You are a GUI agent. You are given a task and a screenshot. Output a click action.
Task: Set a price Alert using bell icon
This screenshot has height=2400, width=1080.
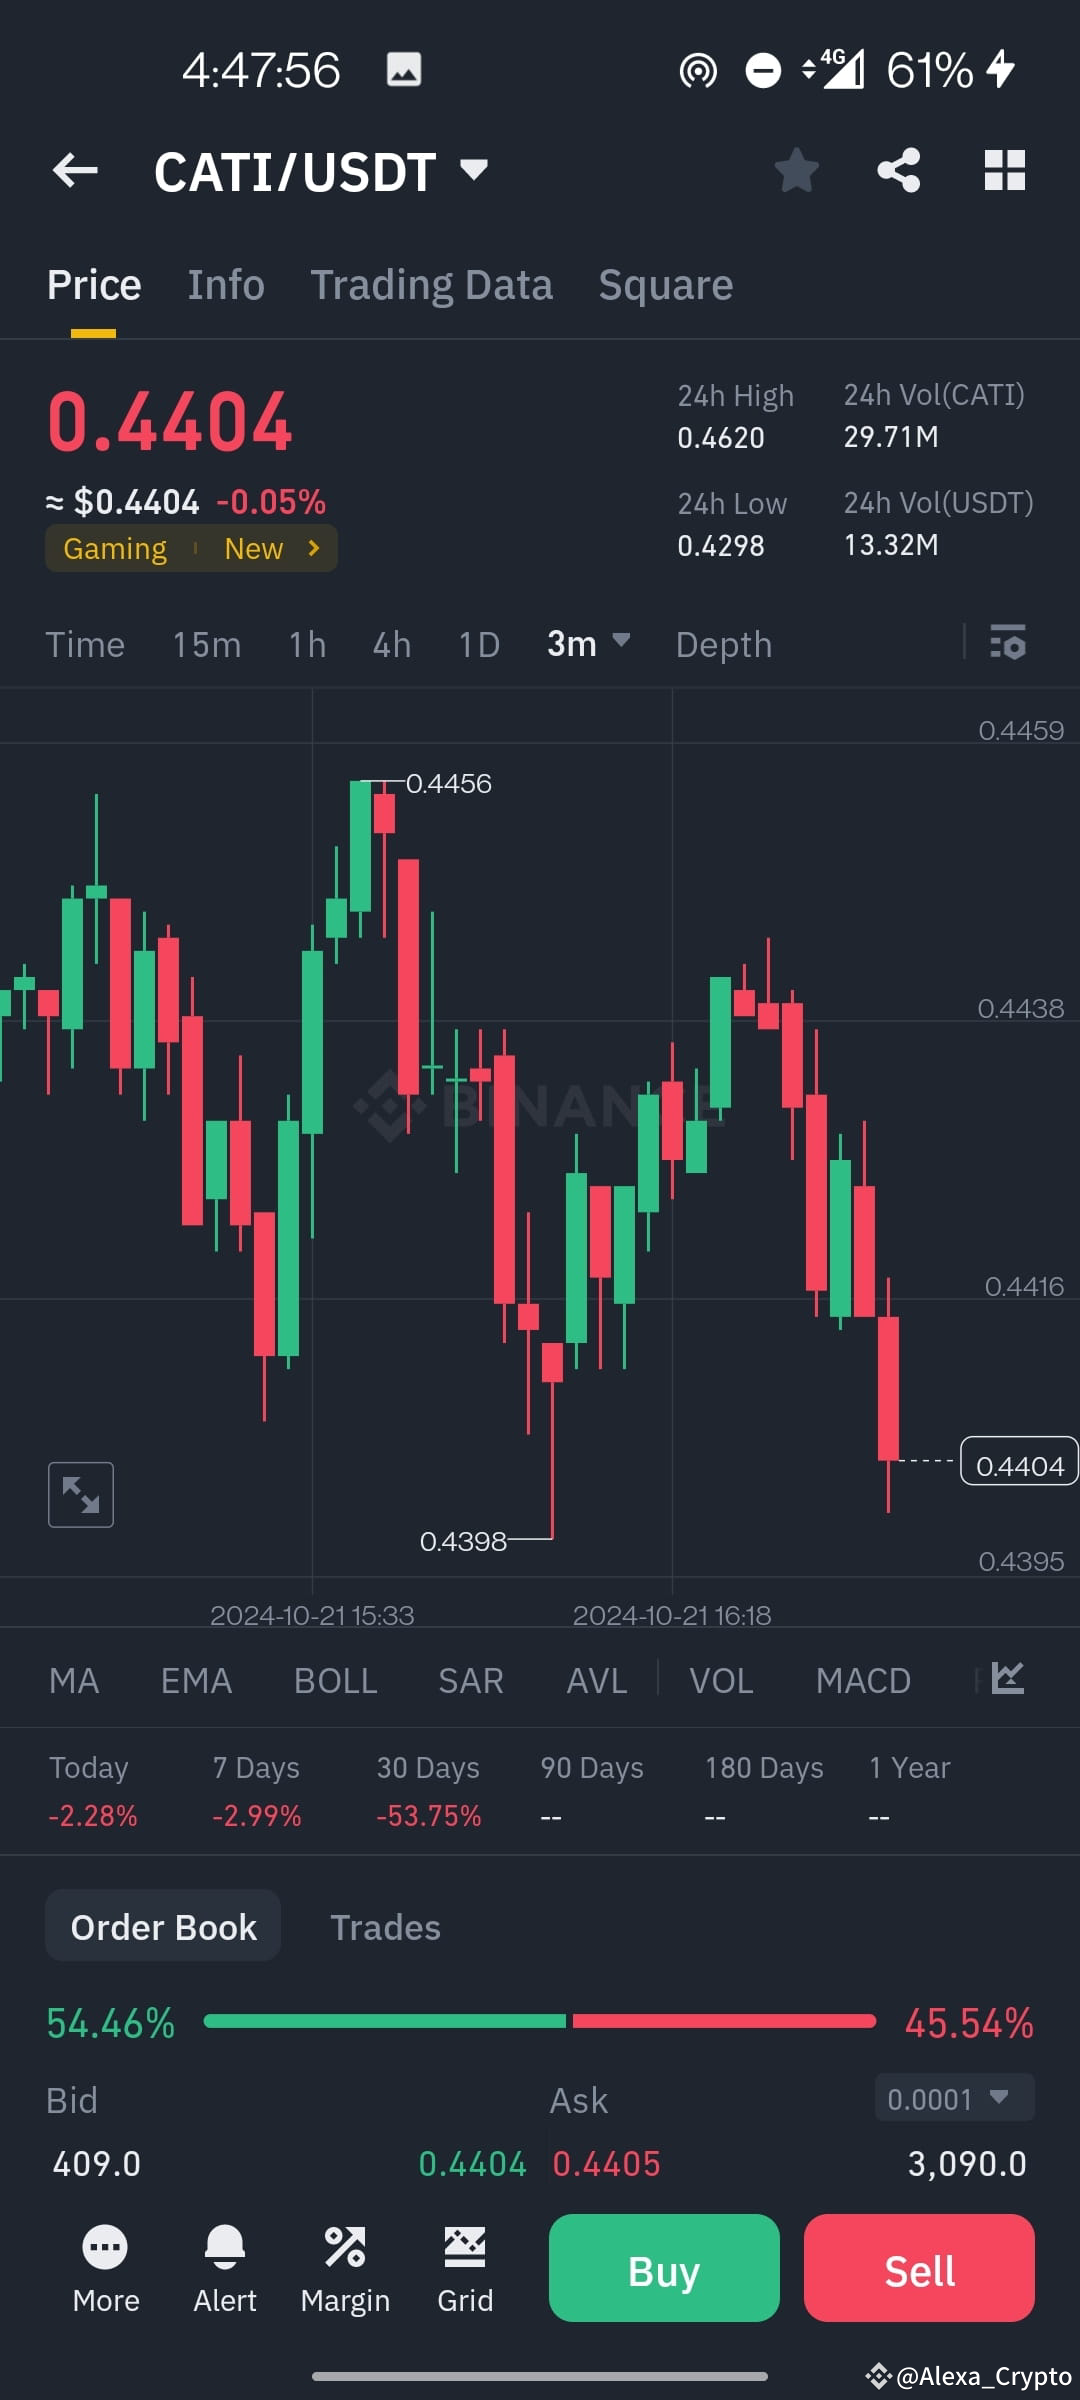pyautogui.click(x=225, y=2268)
